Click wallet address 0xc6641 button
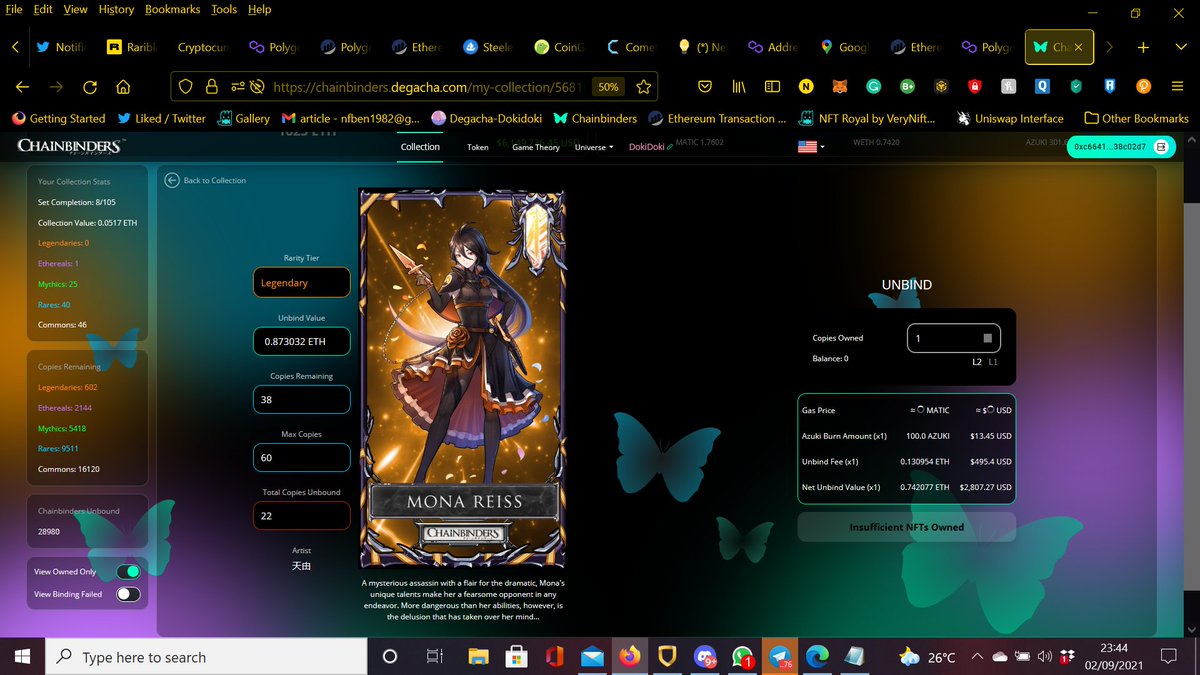 tap(1122, 146)
